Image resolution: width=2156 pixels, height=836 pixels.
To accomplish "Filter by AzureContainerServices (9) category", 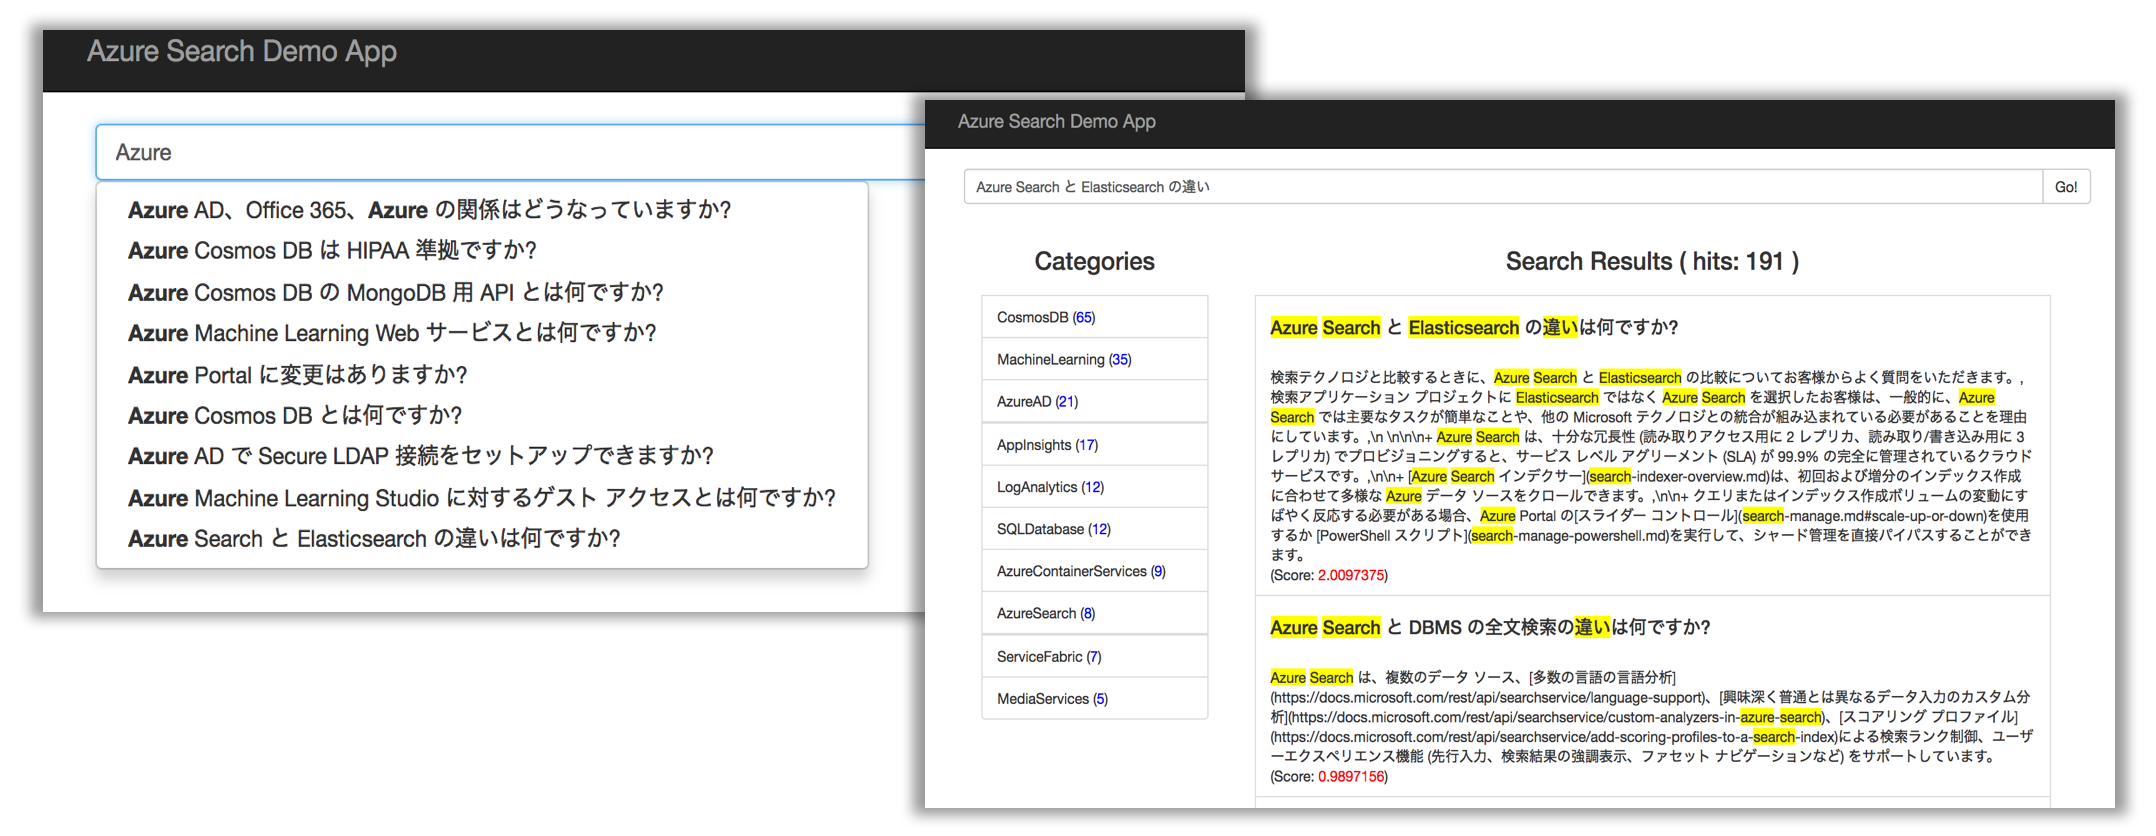I will [x=1095, y=571].
